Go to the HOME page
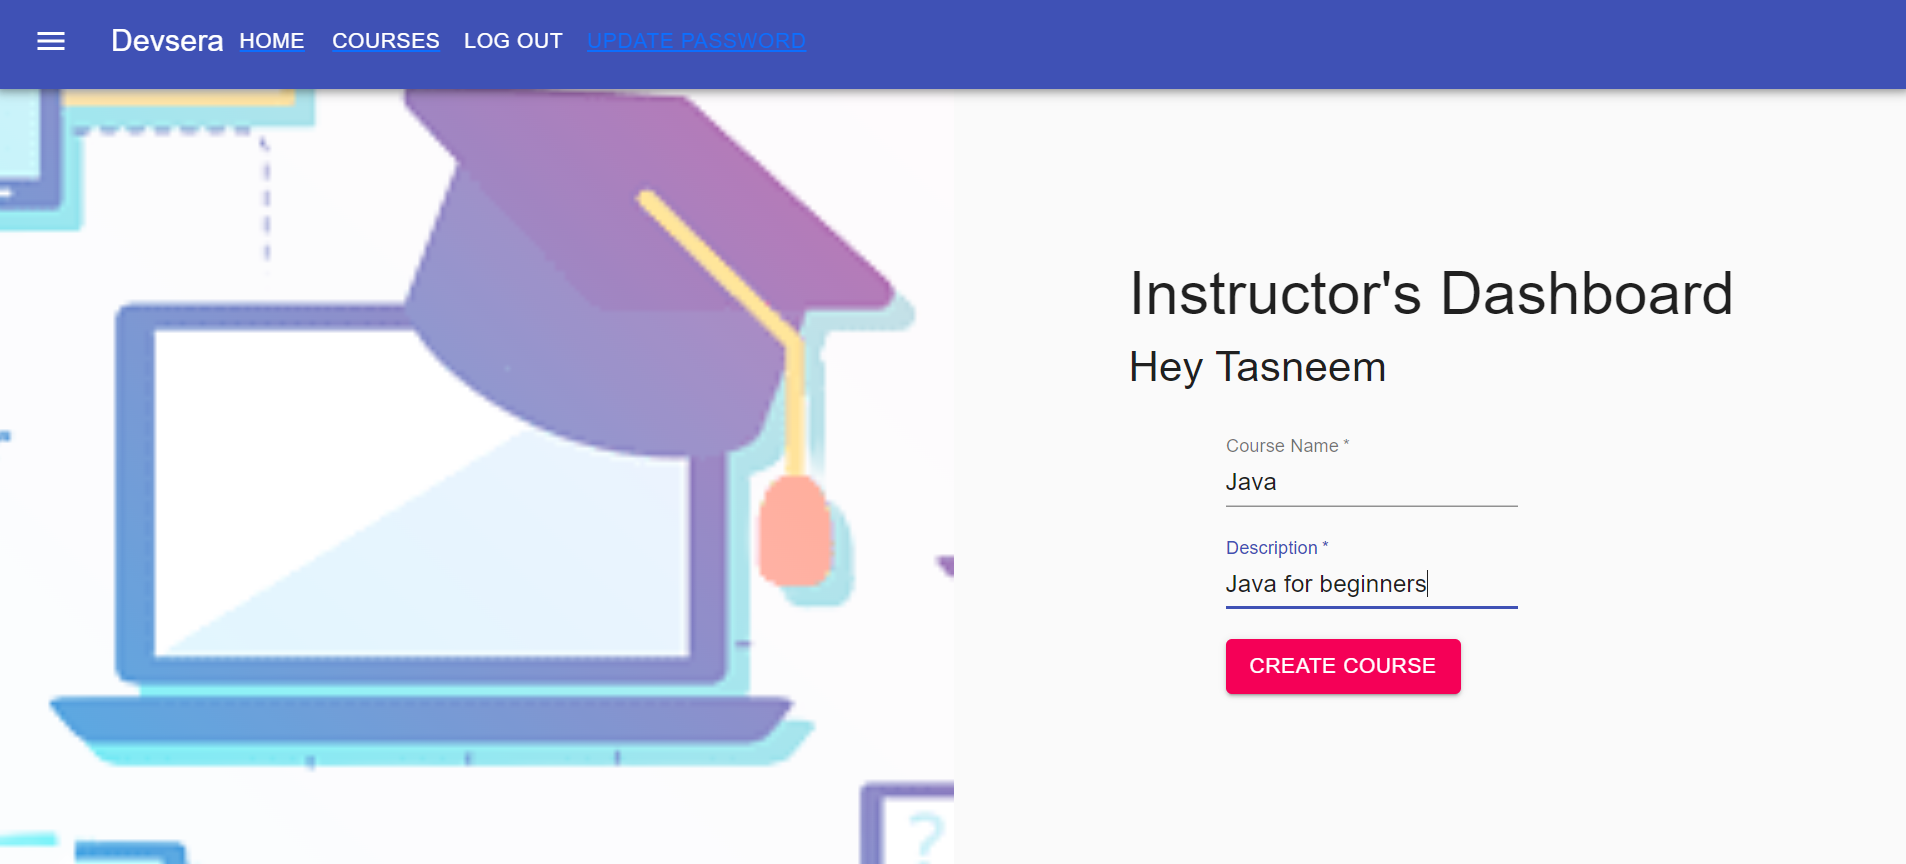Screen dimensions: 1906x864 tap(272, 41)
